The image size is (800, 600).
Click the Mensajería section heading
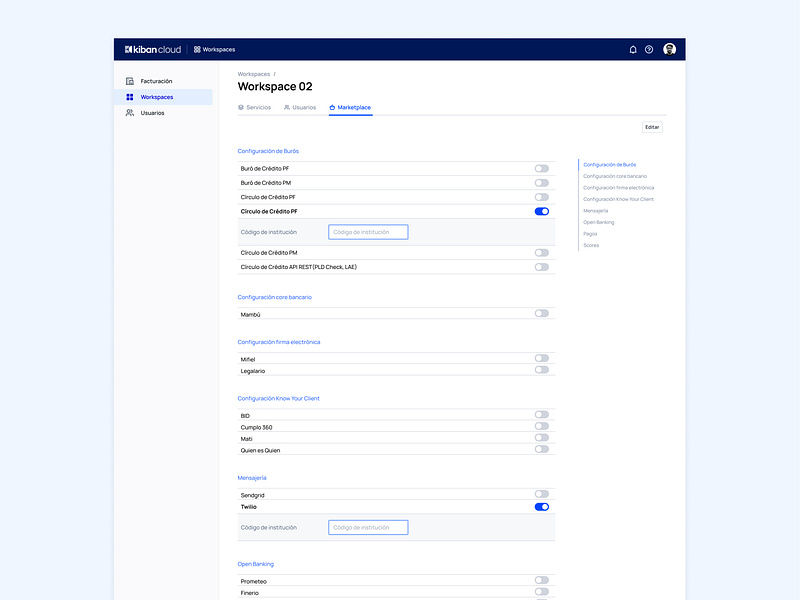point(252,478)
